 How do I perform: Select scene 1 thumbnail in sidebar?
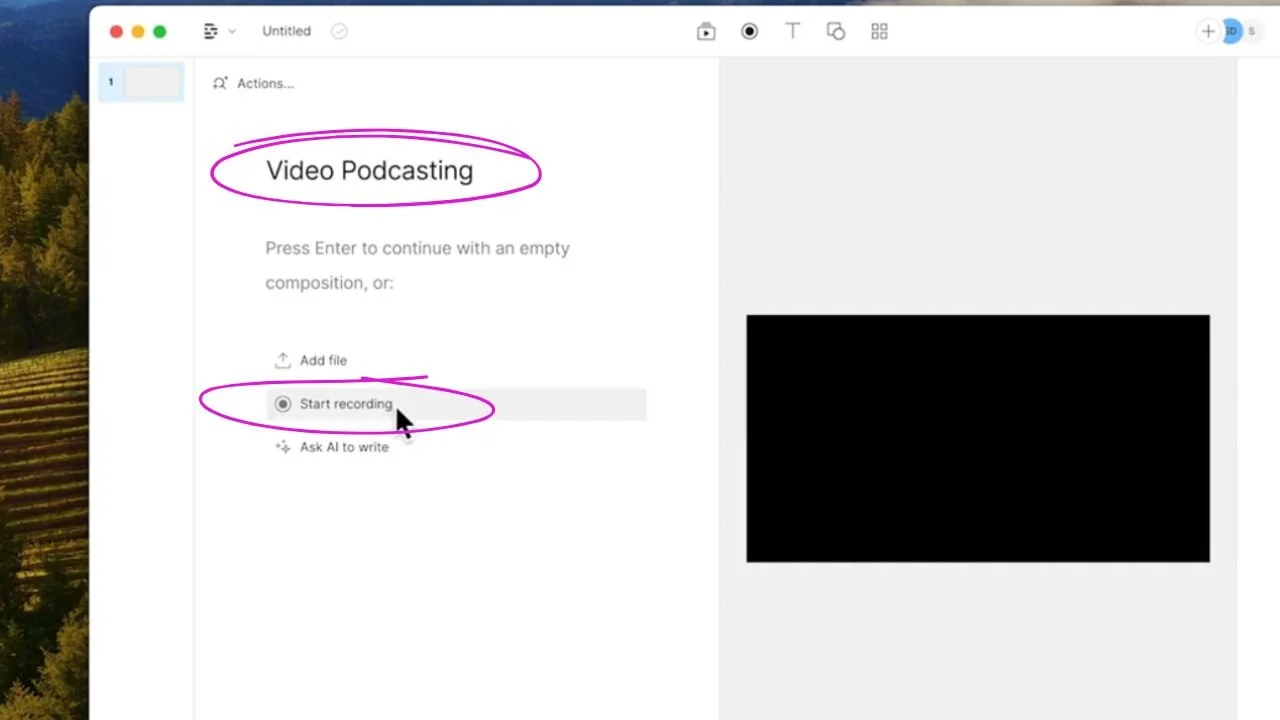[142, 82]
